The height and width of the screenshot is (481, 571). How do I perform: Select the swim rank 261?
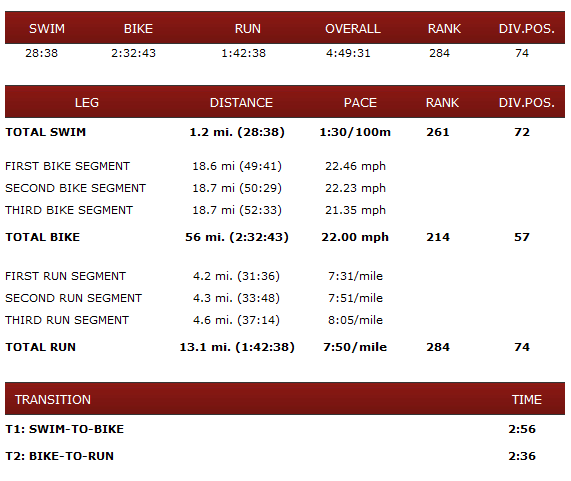[438, 132]
